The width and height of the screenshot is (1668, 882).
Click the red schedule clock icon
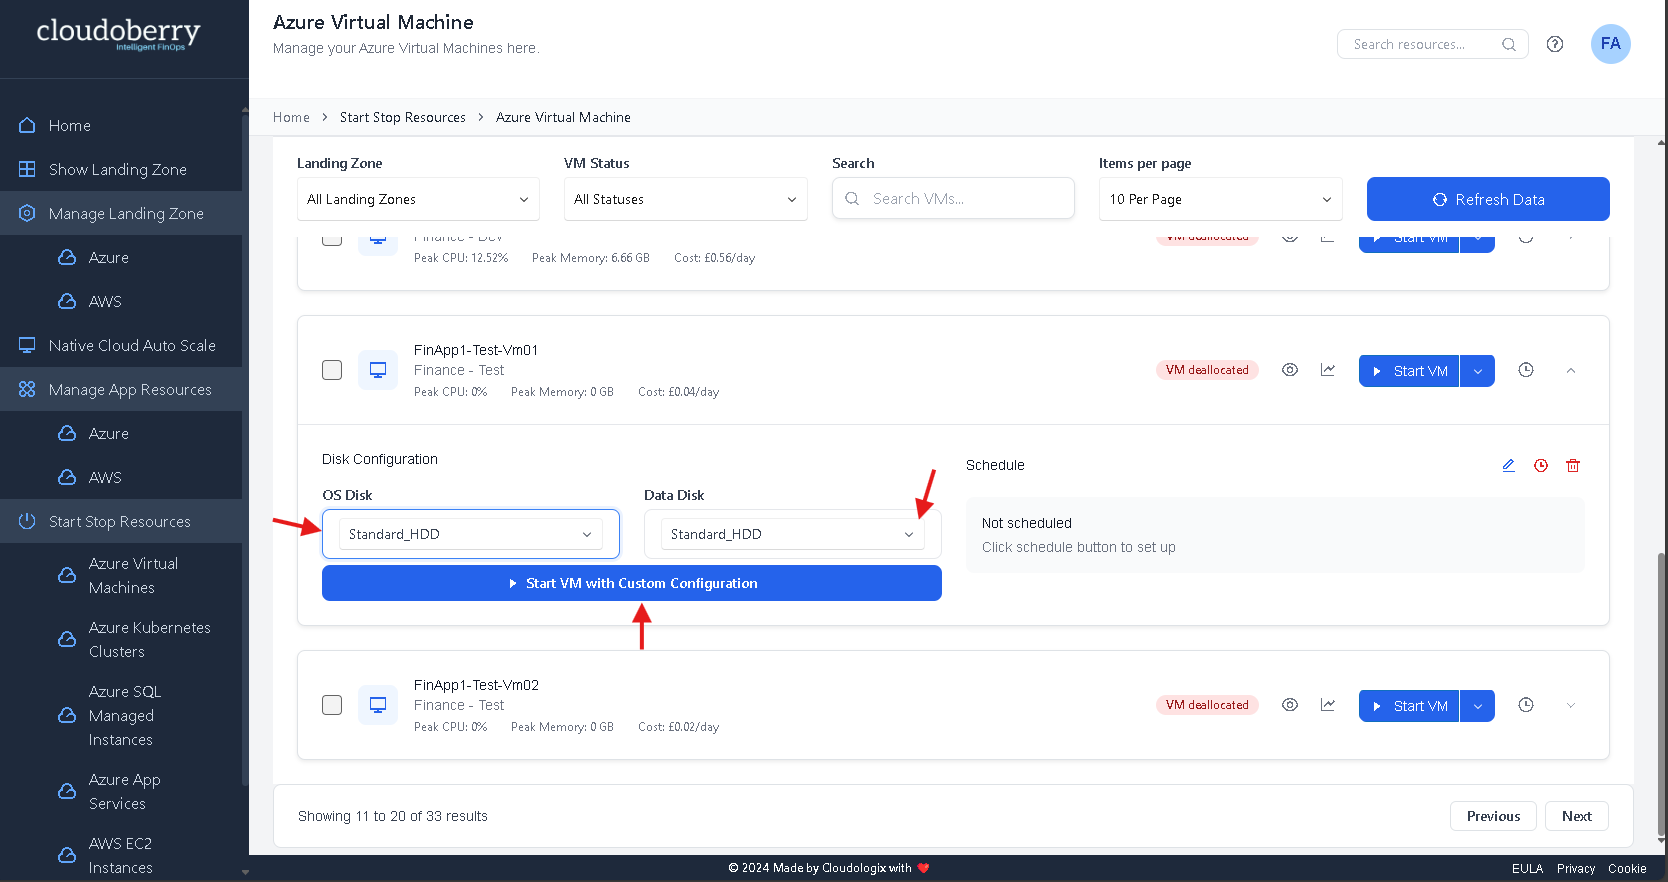click(1541, 465)
